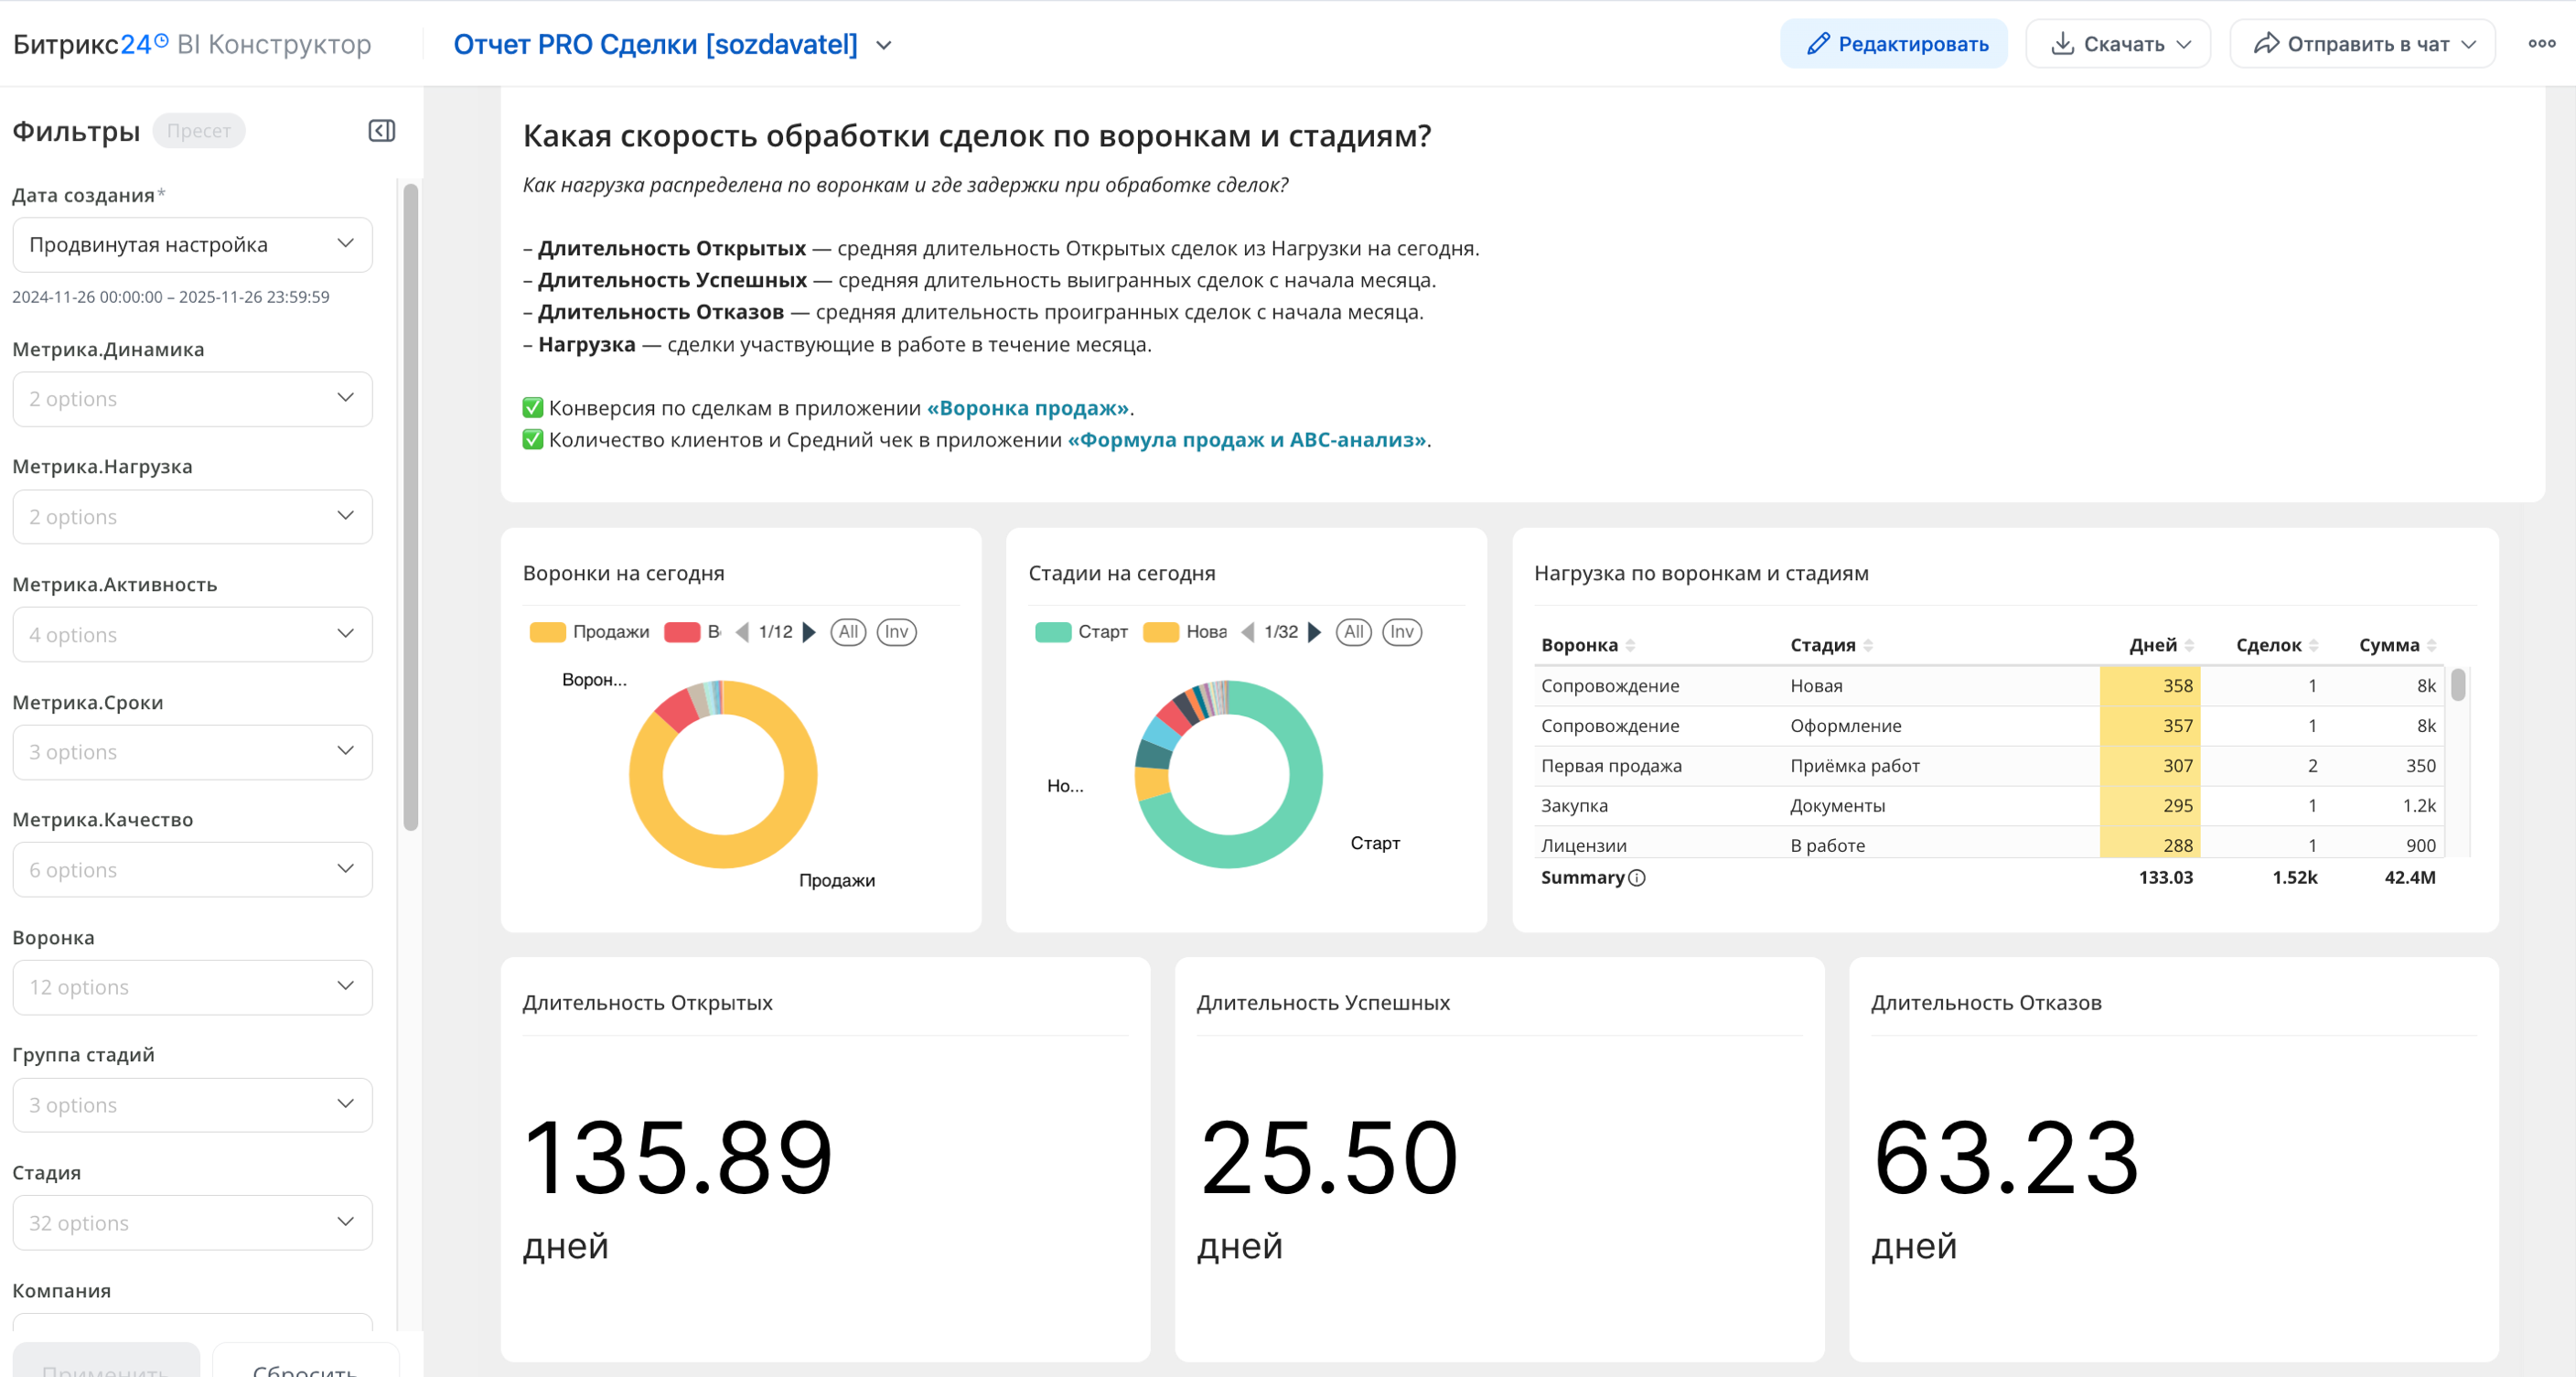Click the three-dots more options icon
Screen dimensions: 2576x1377
(x=2541, y=44)
